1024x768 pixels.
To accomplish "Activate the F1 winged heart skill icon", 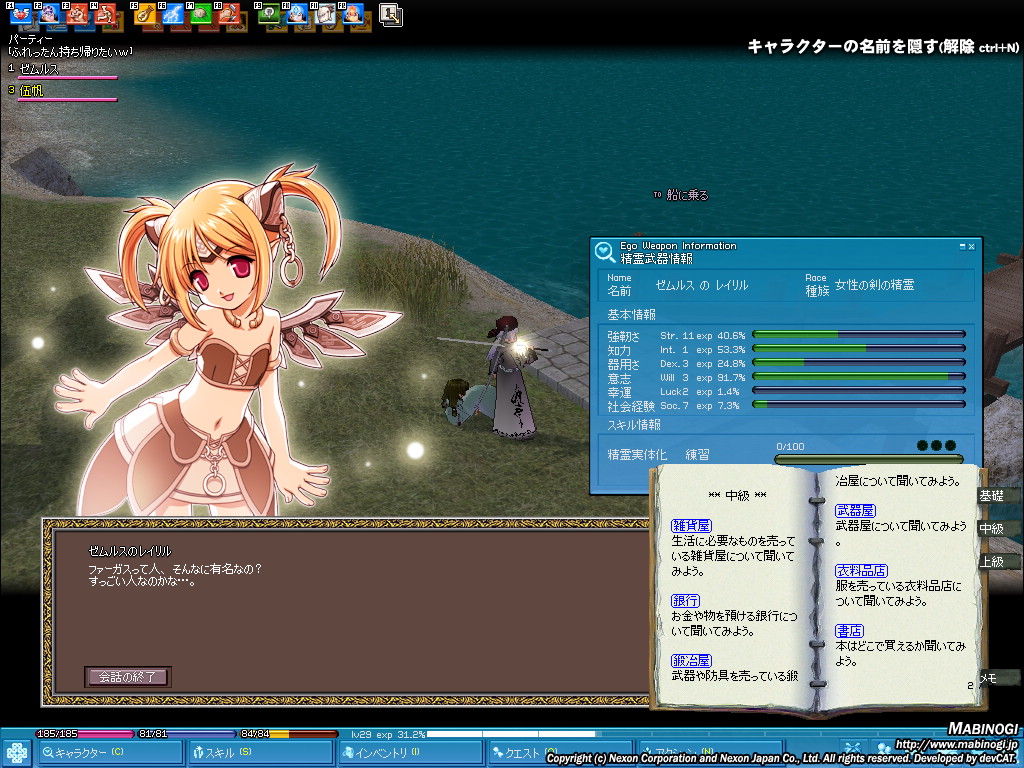I will (21, 14).
